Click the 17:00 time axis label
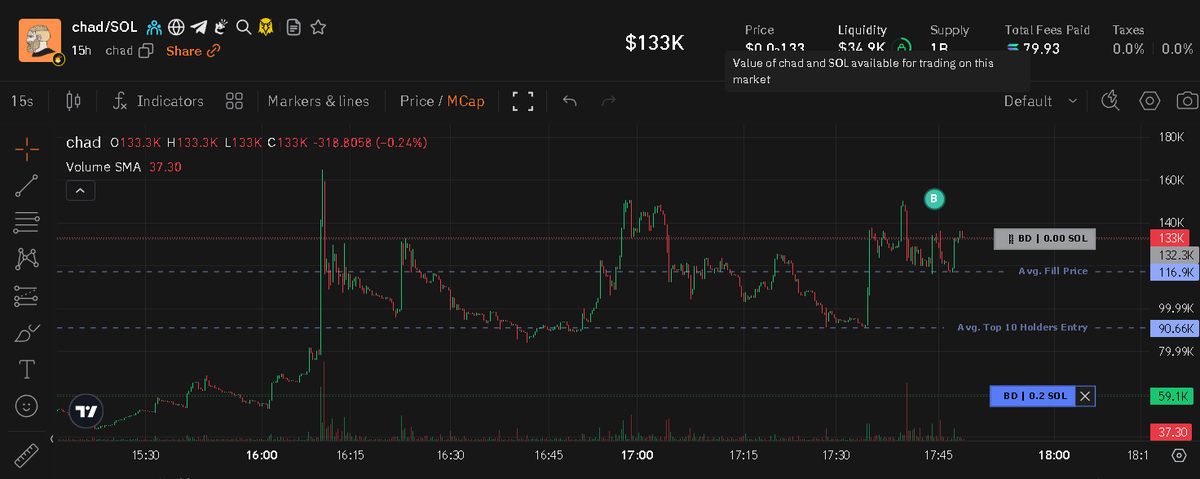The width and height of the screenshot is (1200, 479). tap(637, 454)
